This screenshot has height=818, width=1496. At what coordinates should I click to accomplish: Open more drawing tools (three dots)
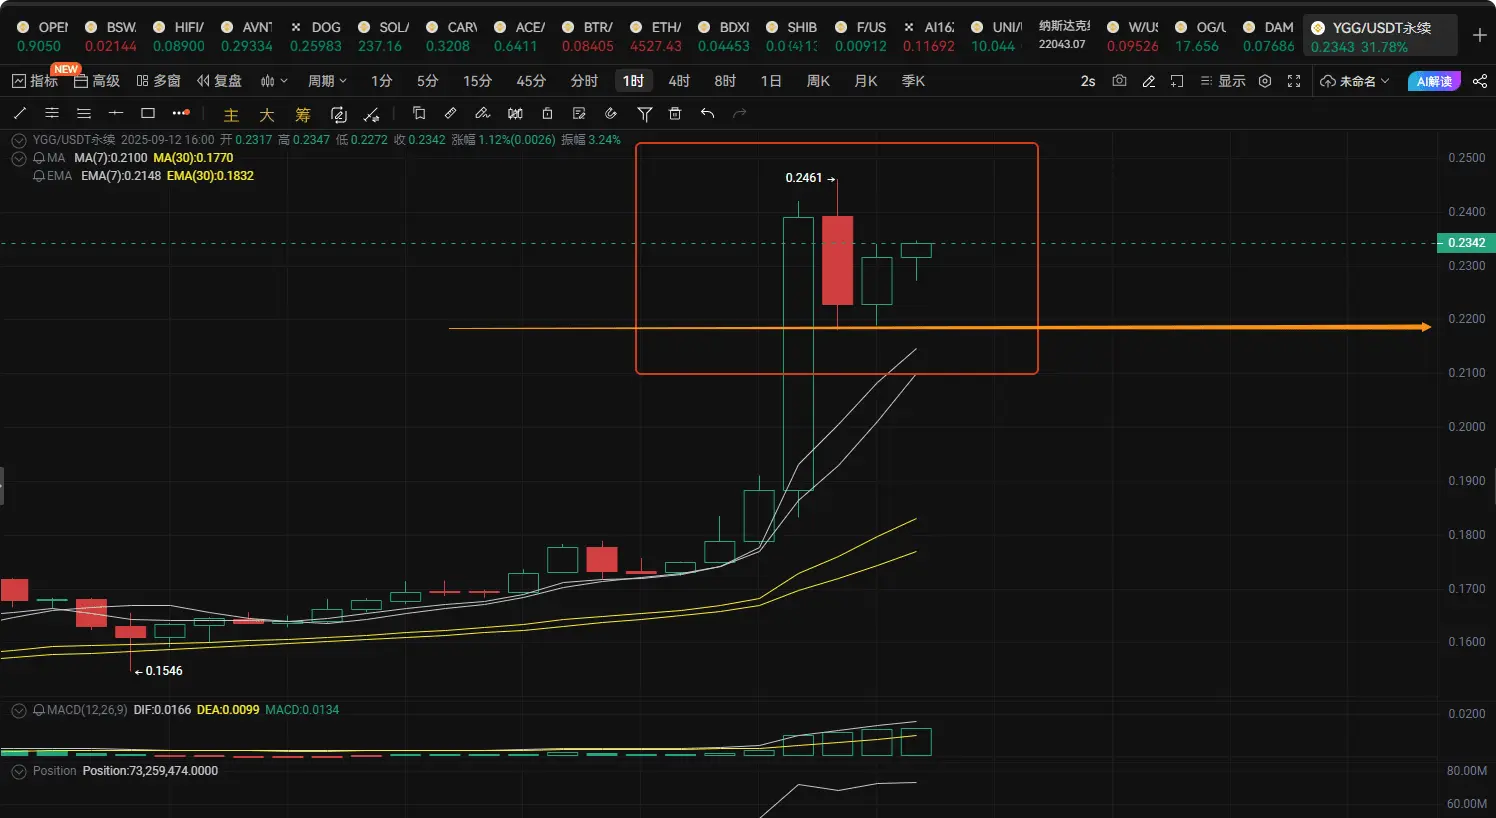180,114
